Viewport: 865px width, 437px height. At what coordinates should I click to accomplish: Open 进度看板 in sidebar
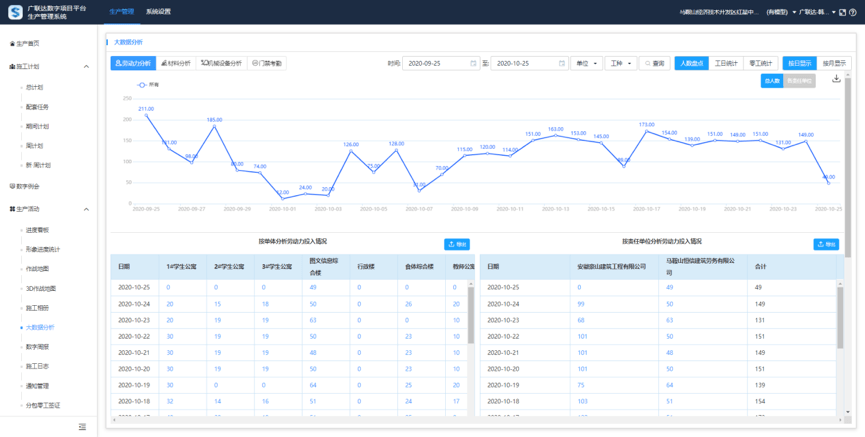pos(37,230)
